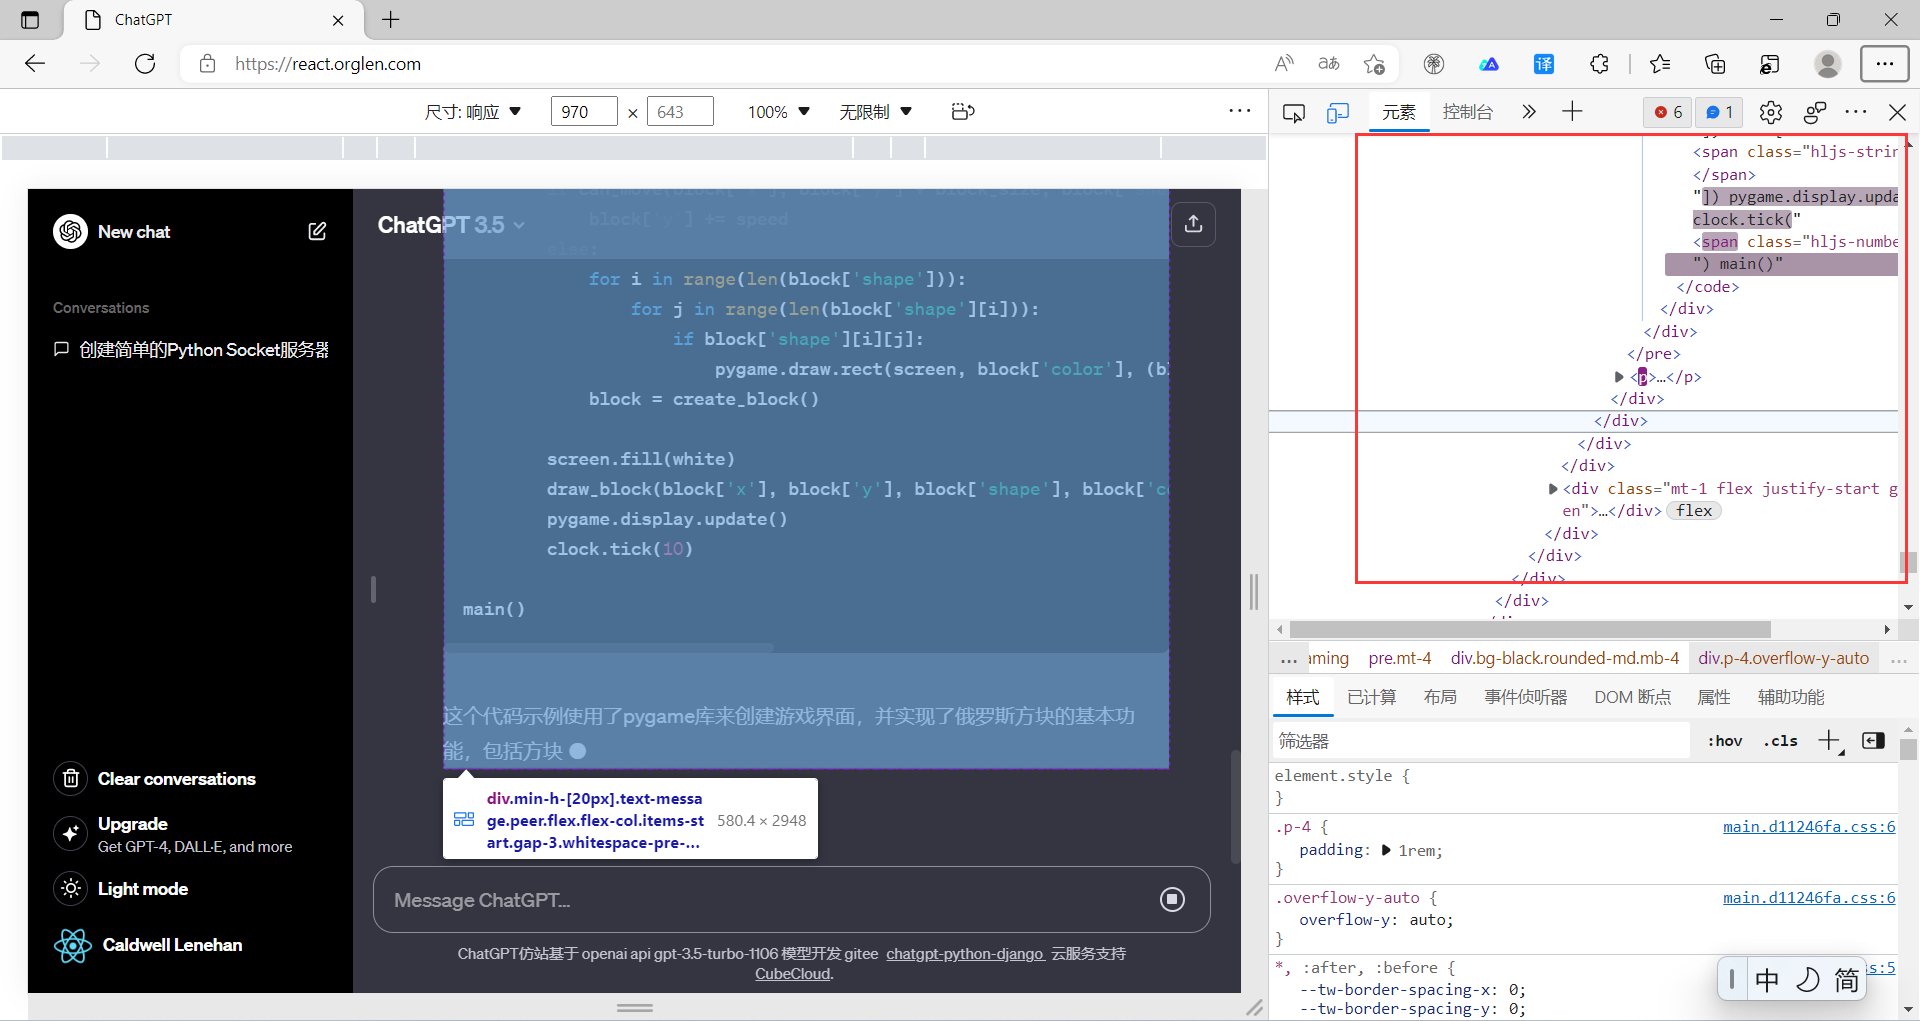Click the Accessibility pane tab
Screen dimensions: 1920x1021
[x=1791, y=697]
